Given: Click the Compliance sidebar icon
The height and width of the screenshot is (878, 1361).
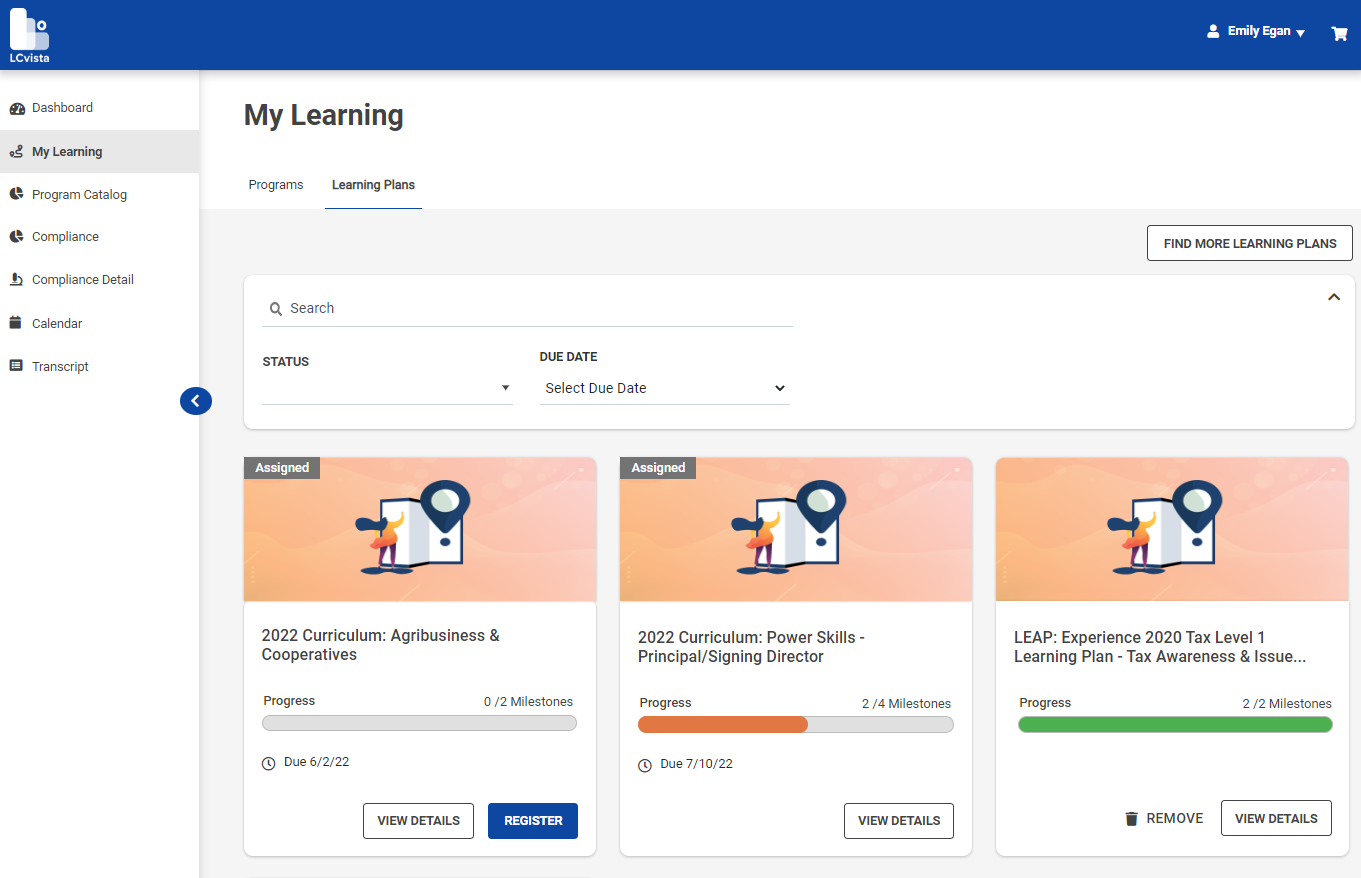Looking at the screenshot, I should point(15,236).
